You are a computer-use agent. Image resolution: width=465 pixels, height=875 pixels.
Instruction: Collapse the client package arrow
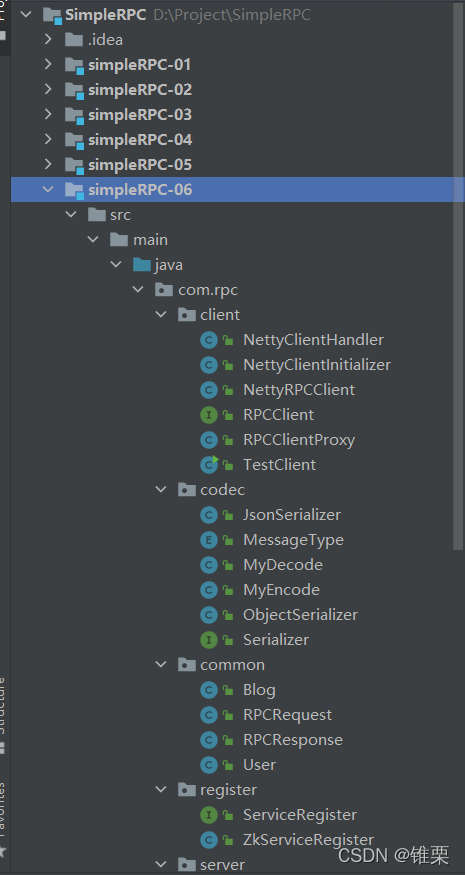[x=161, y=315]
